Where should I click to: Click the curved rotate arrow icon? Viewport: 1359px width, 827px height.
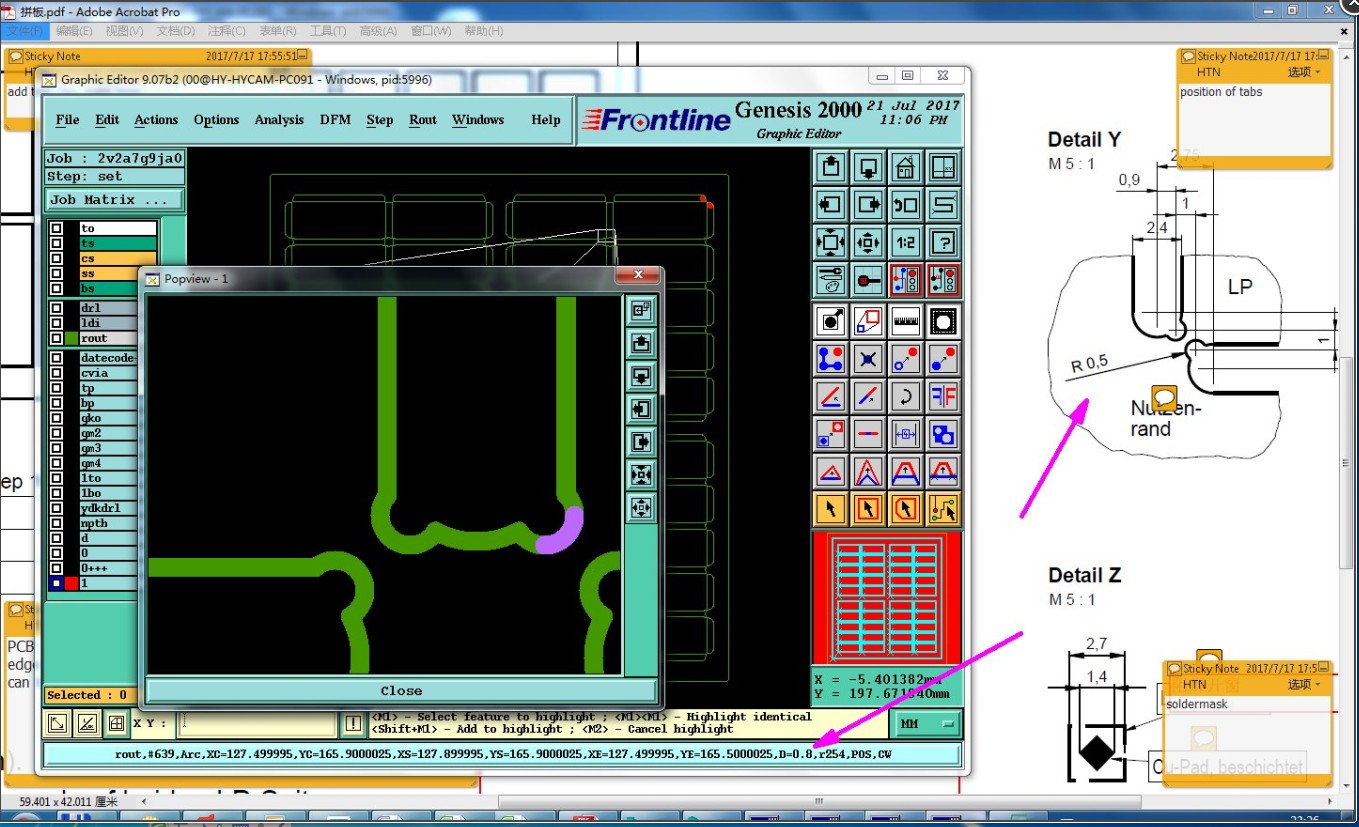(905, 396)
